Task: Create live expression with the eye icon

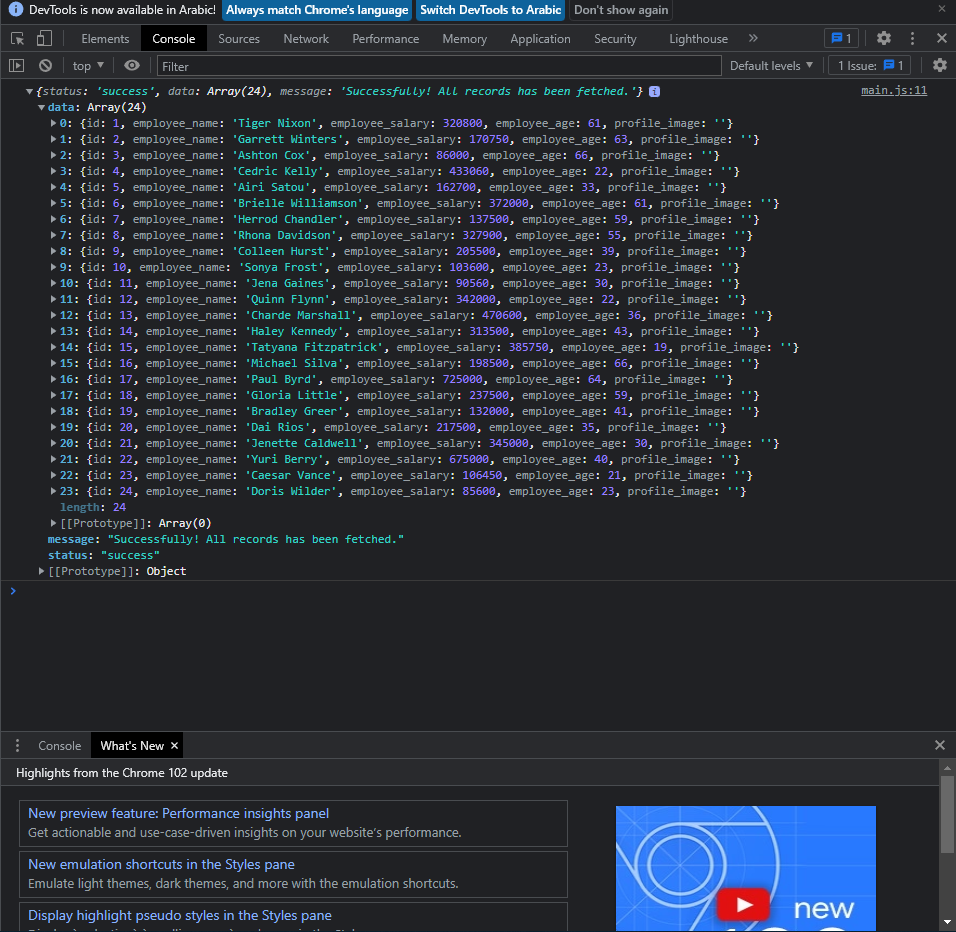Action: 132,65
